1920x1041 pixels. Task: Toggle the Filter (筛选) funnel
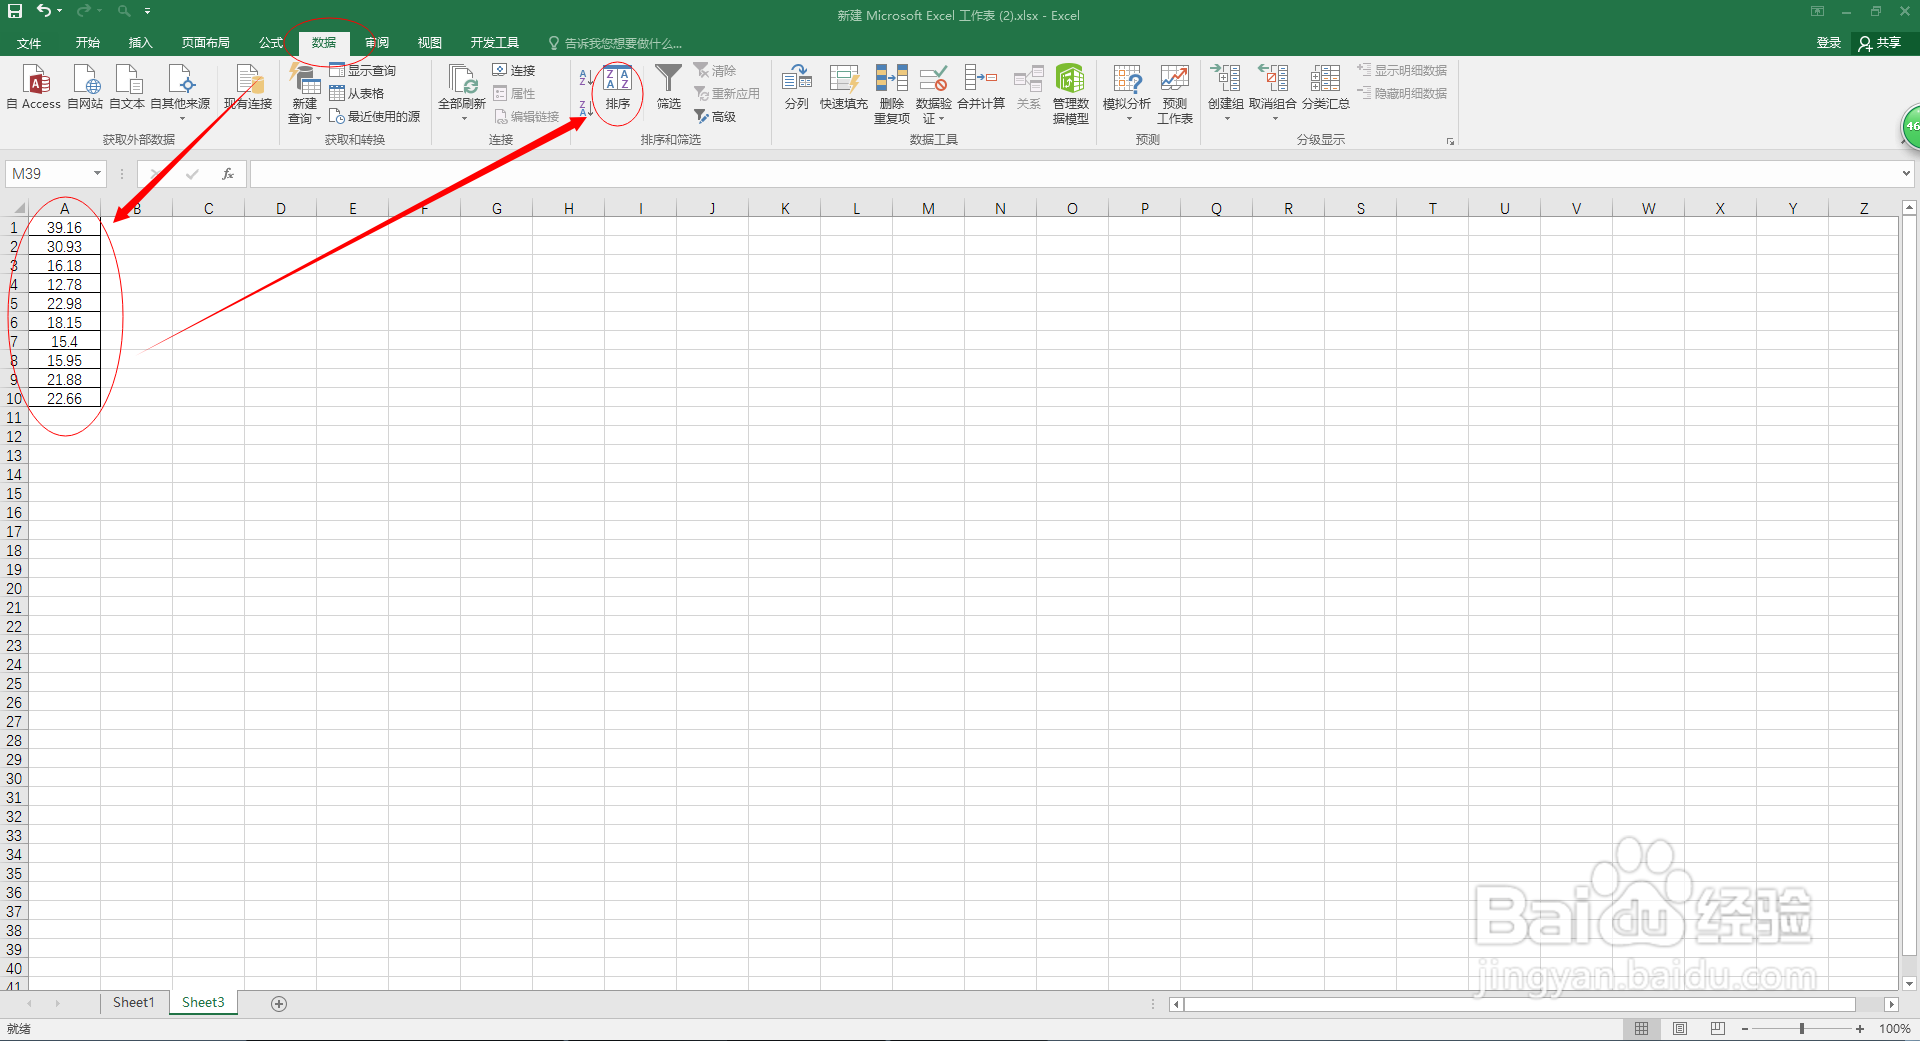click(x=669, y=86)
